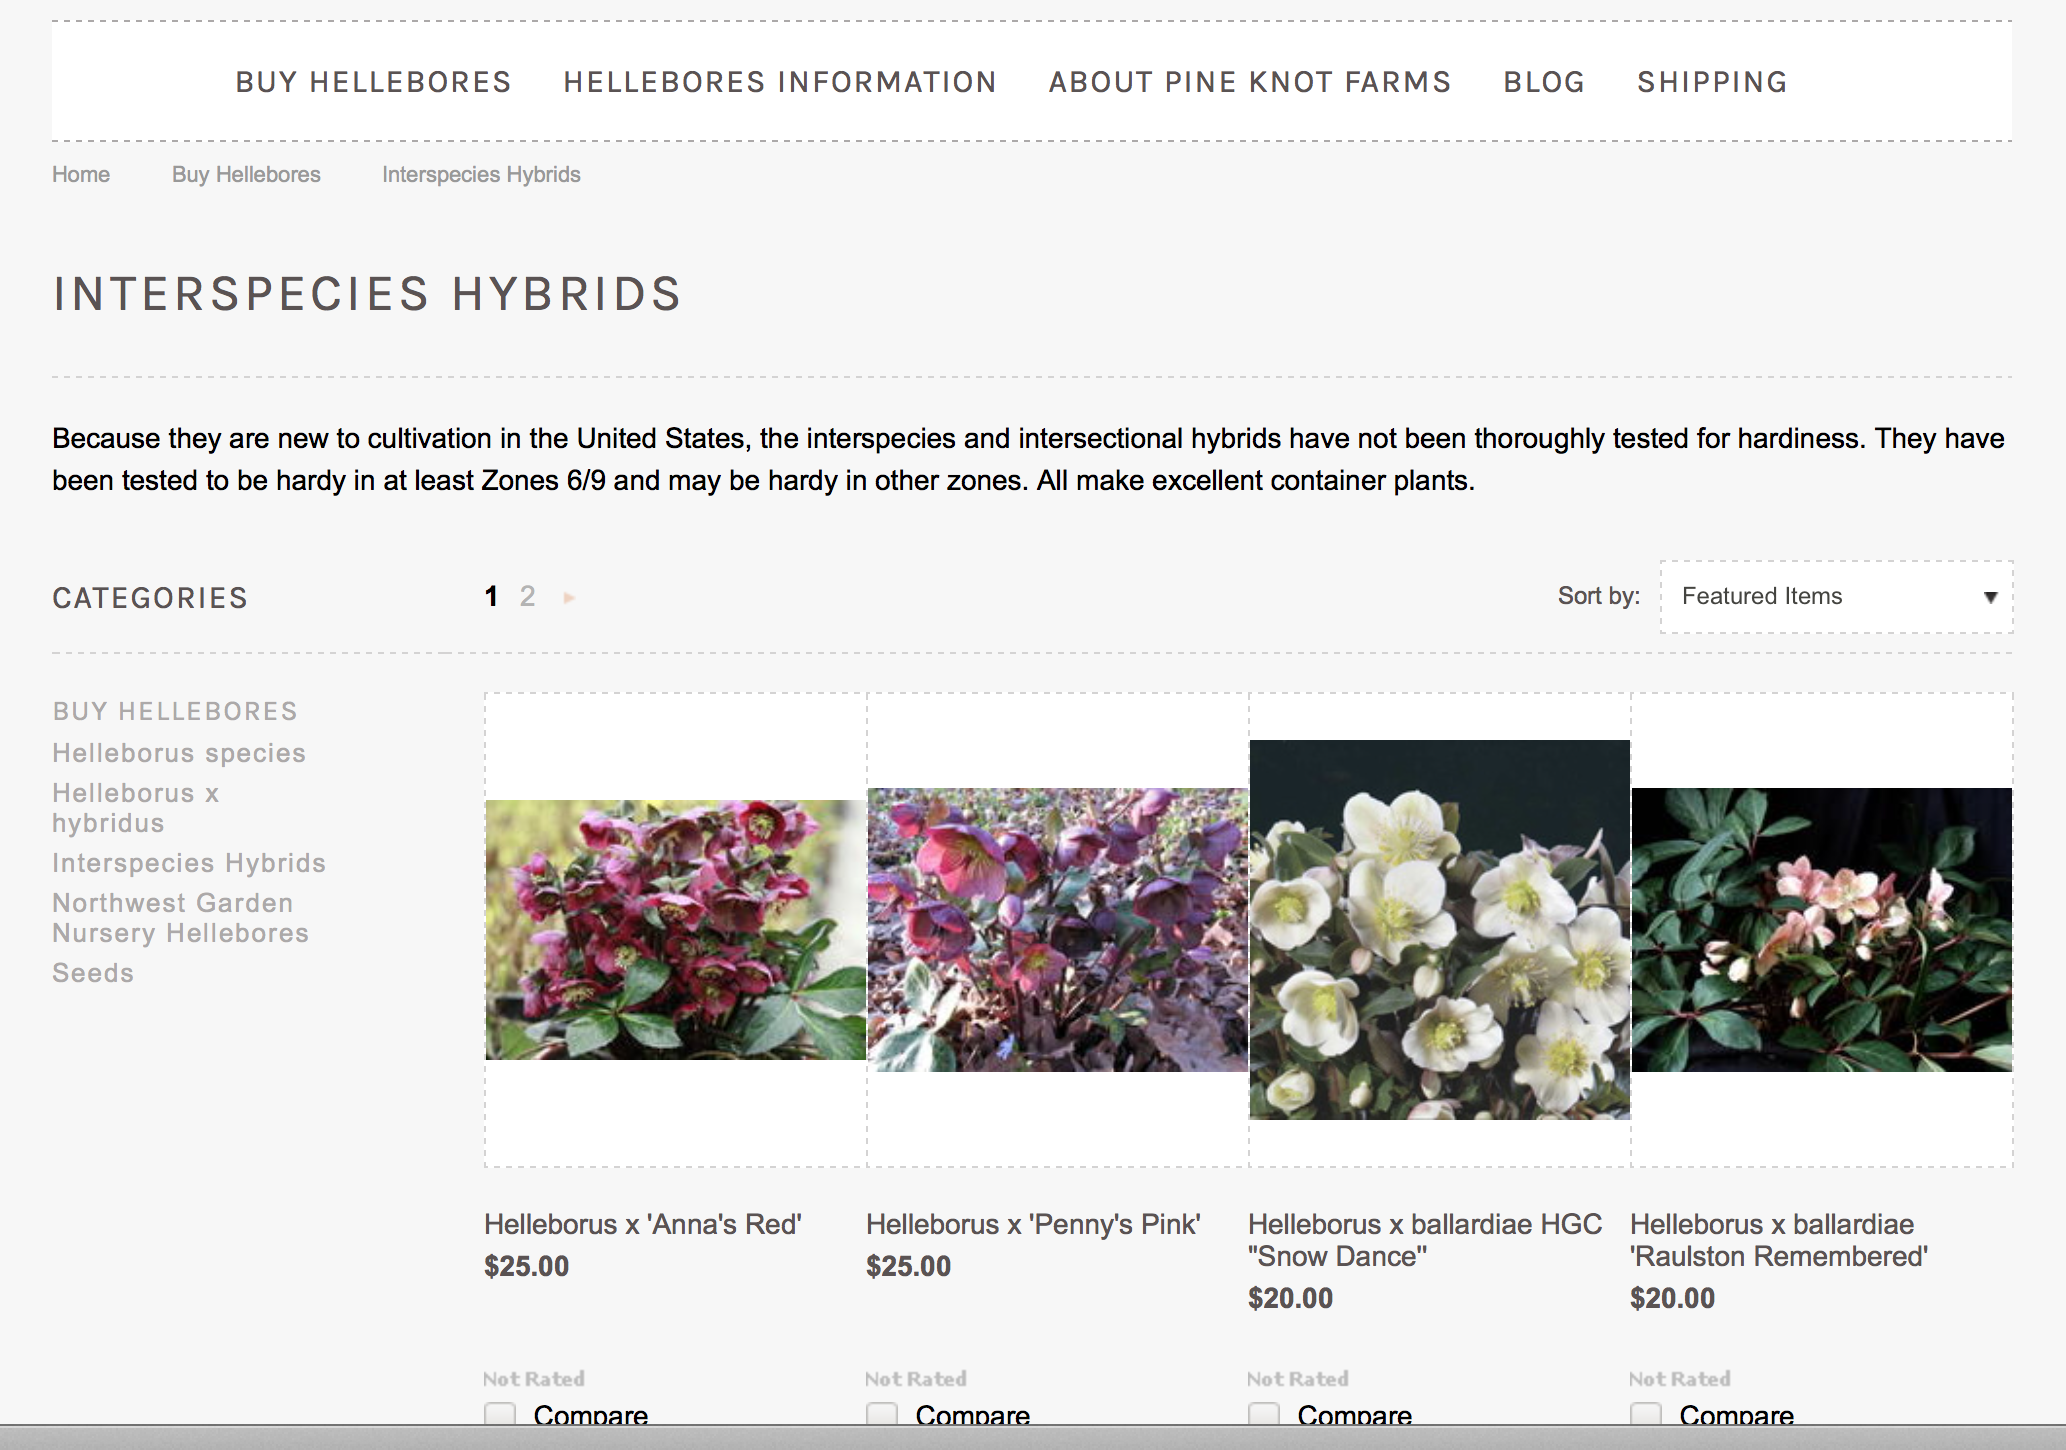Viewport: 2066px width, 1450px height.
Task: Open the Seeds category link
Action: [x=93, y=973]
